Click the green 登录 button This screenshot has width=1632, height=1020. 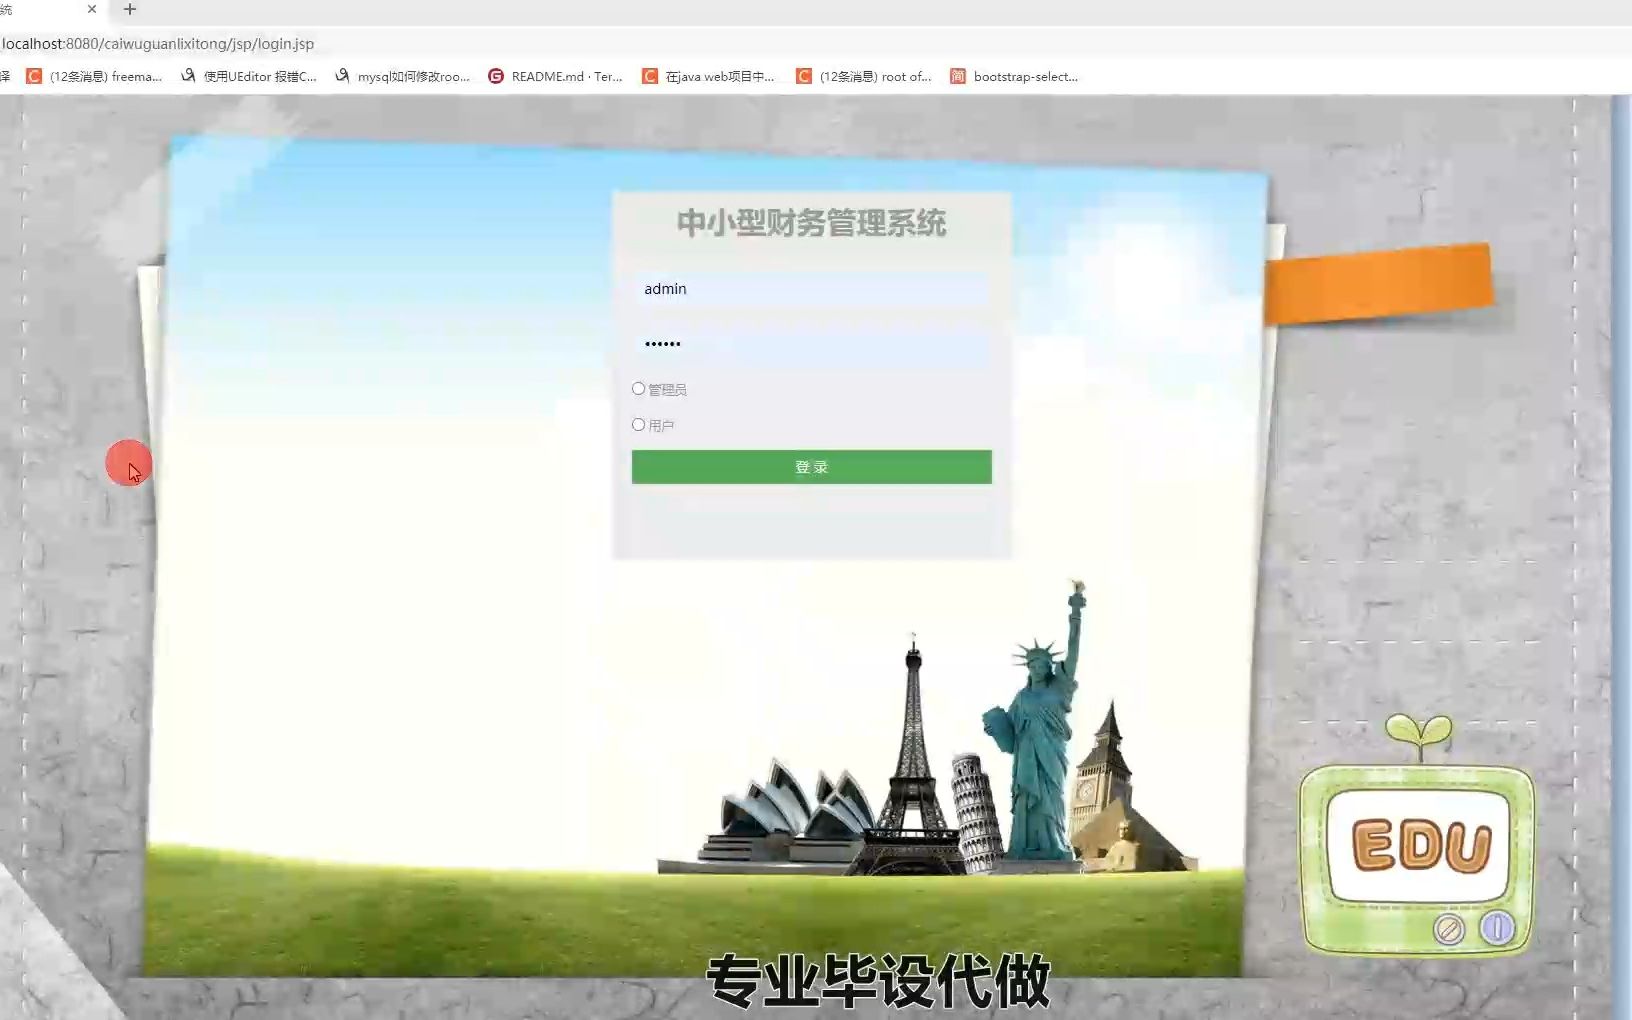click(811, 467)
